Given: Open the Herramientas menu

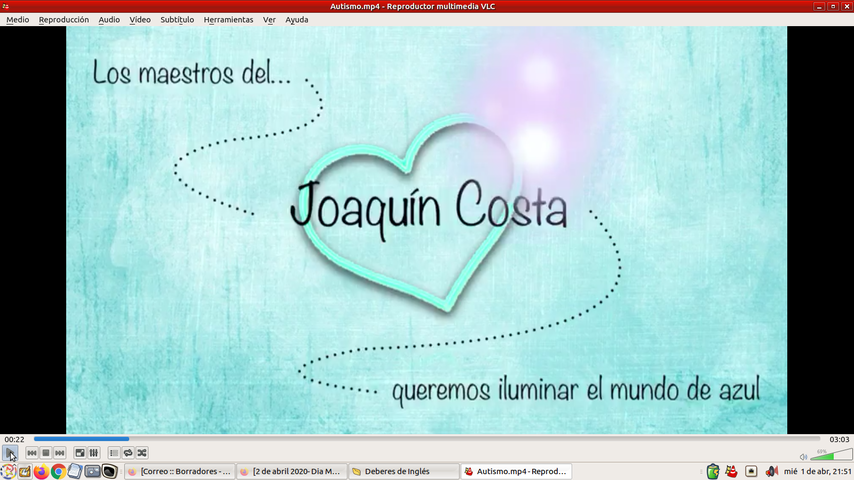Looking at the screenshot, I should pos(228,20).
